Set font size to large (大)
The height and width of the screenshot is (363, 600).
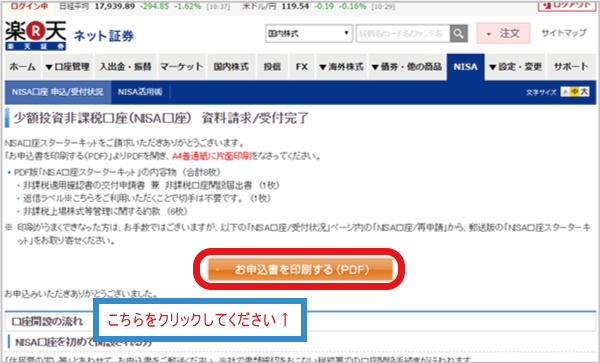point(584,92)
